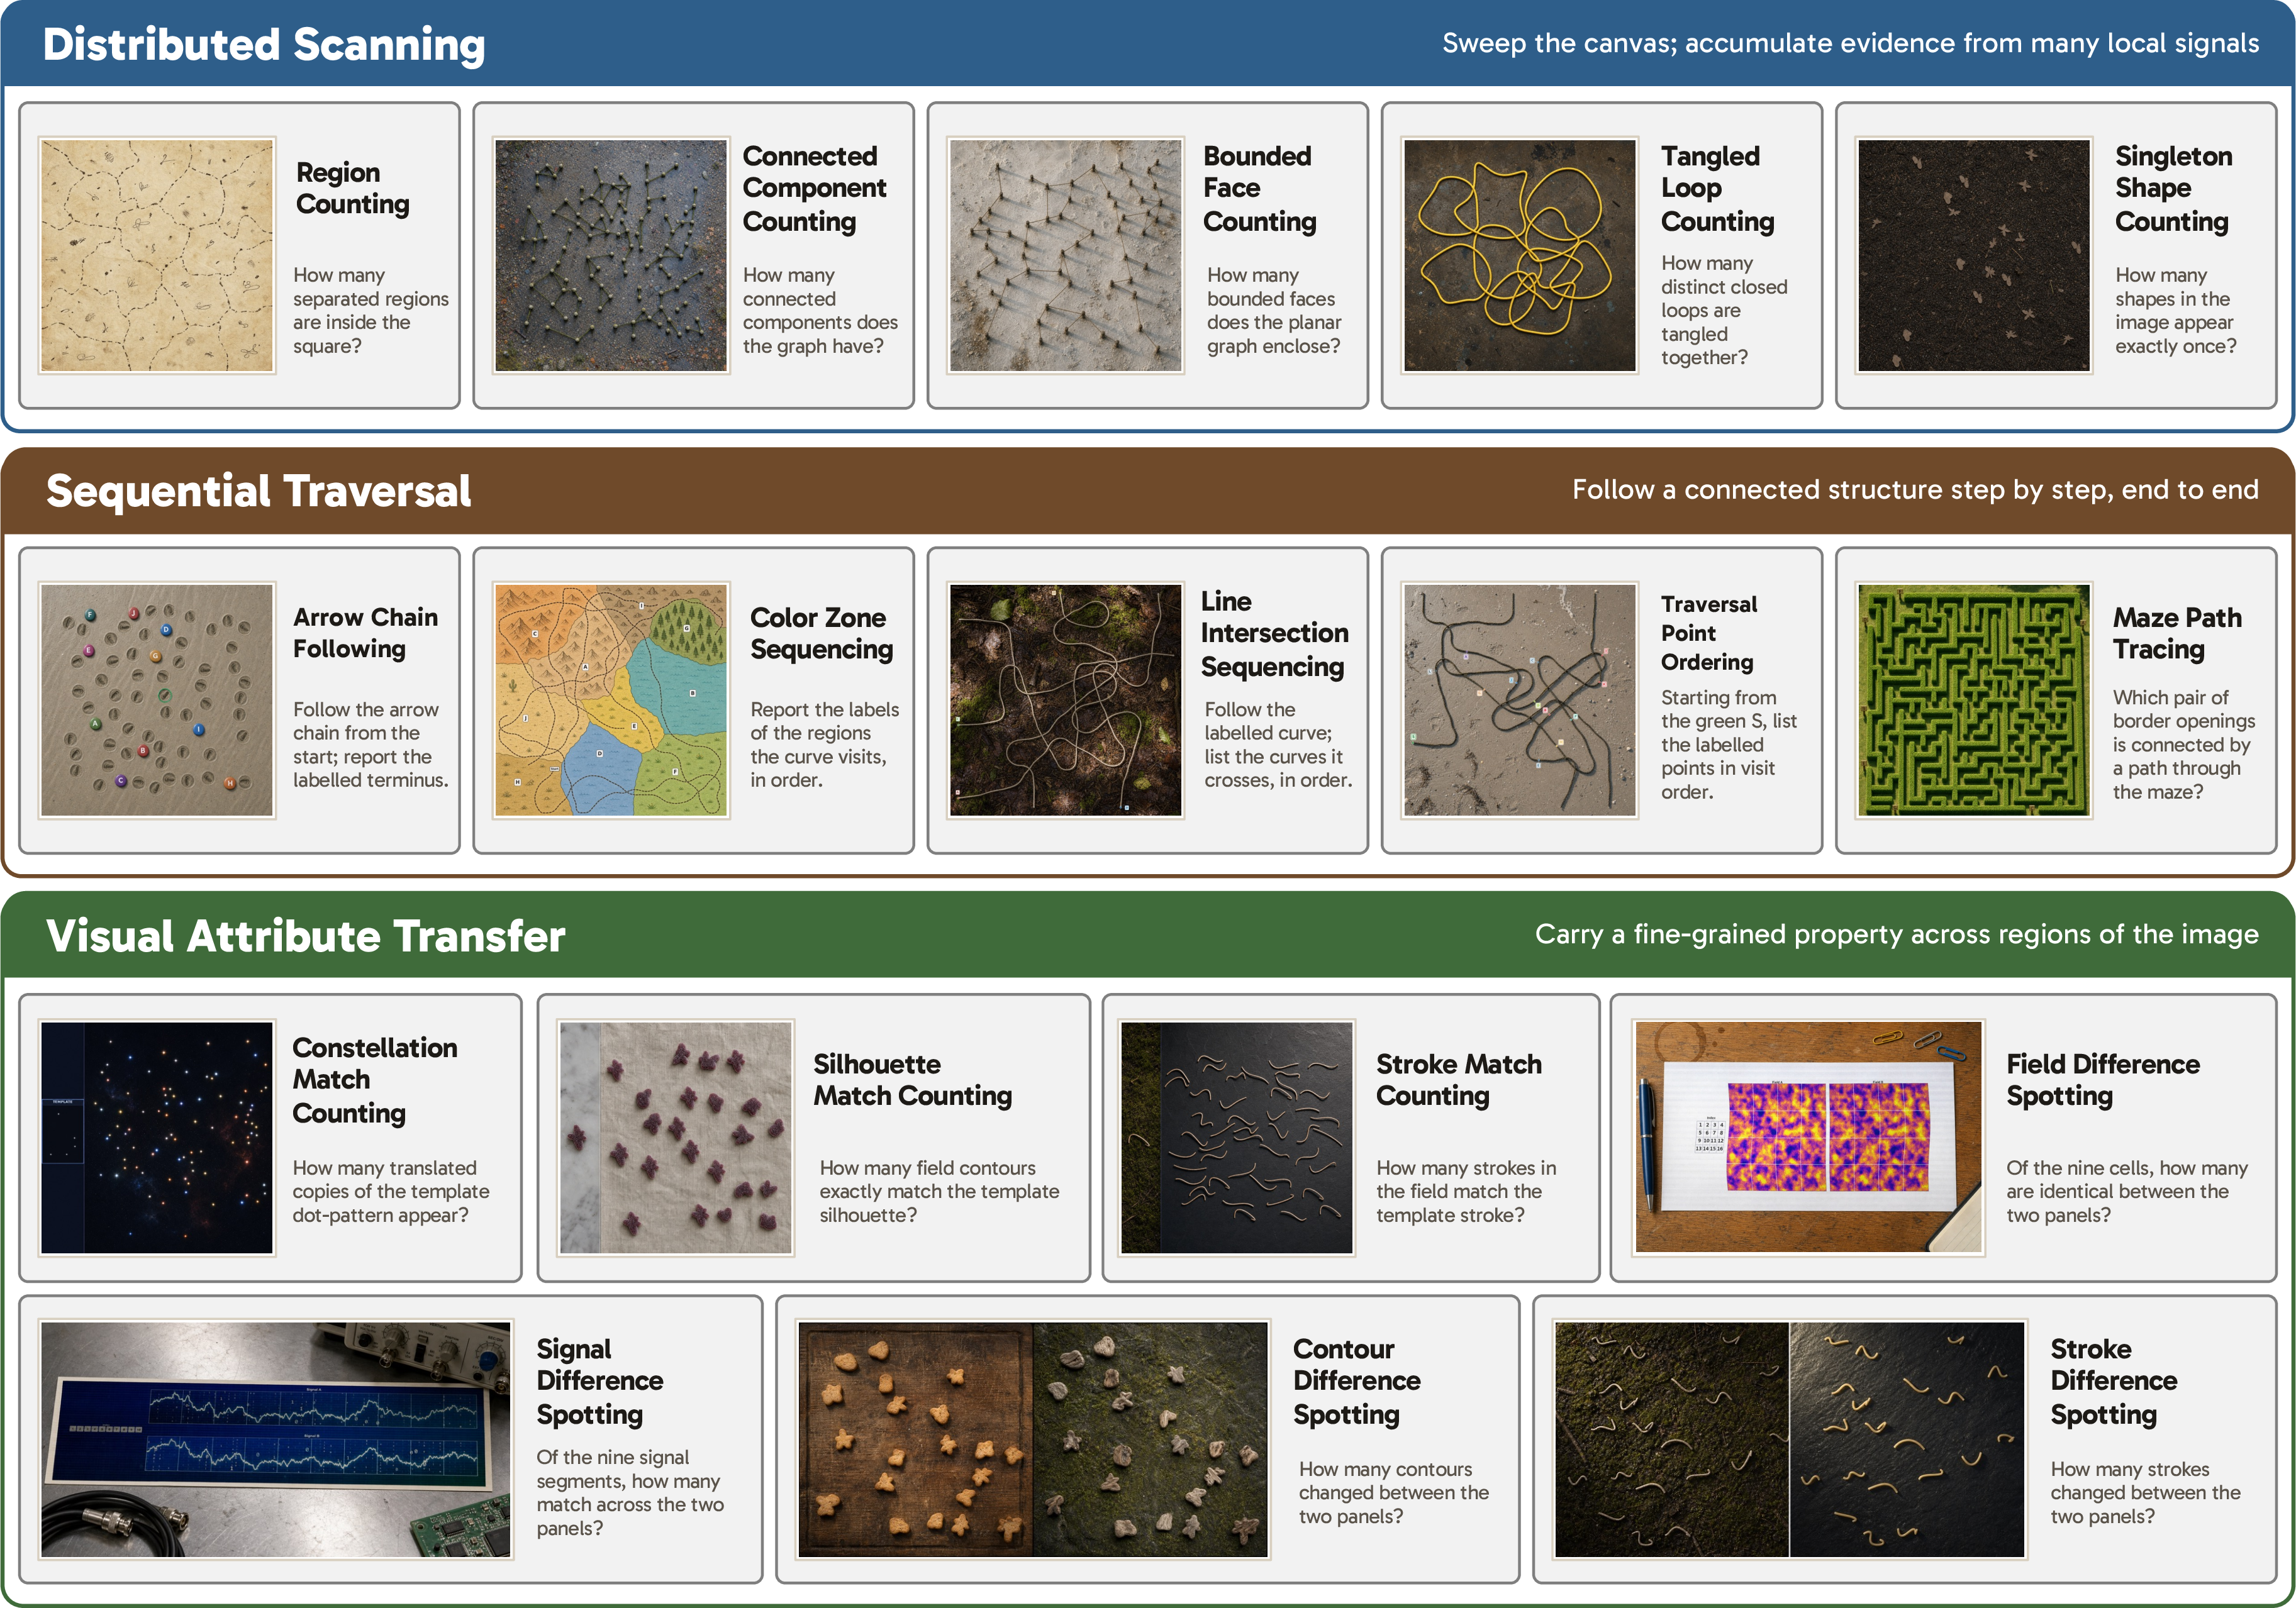The width and height of the screenshot is (2296, 1608).
Task: Click the Region Counting title
Action: click(353, 188)
